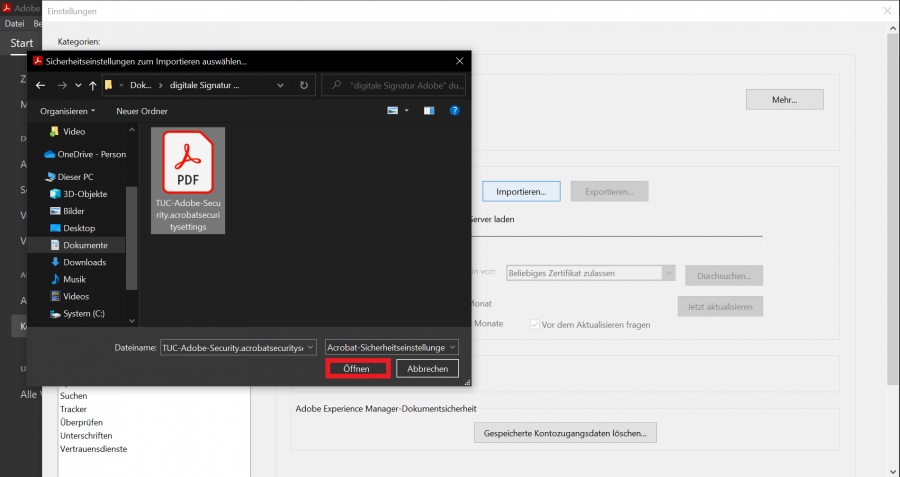This screenshot has height=477, width=900.
Task: Open the Datei menu in Acrobat
Action: pyautogui.click(x=14, y=24)
